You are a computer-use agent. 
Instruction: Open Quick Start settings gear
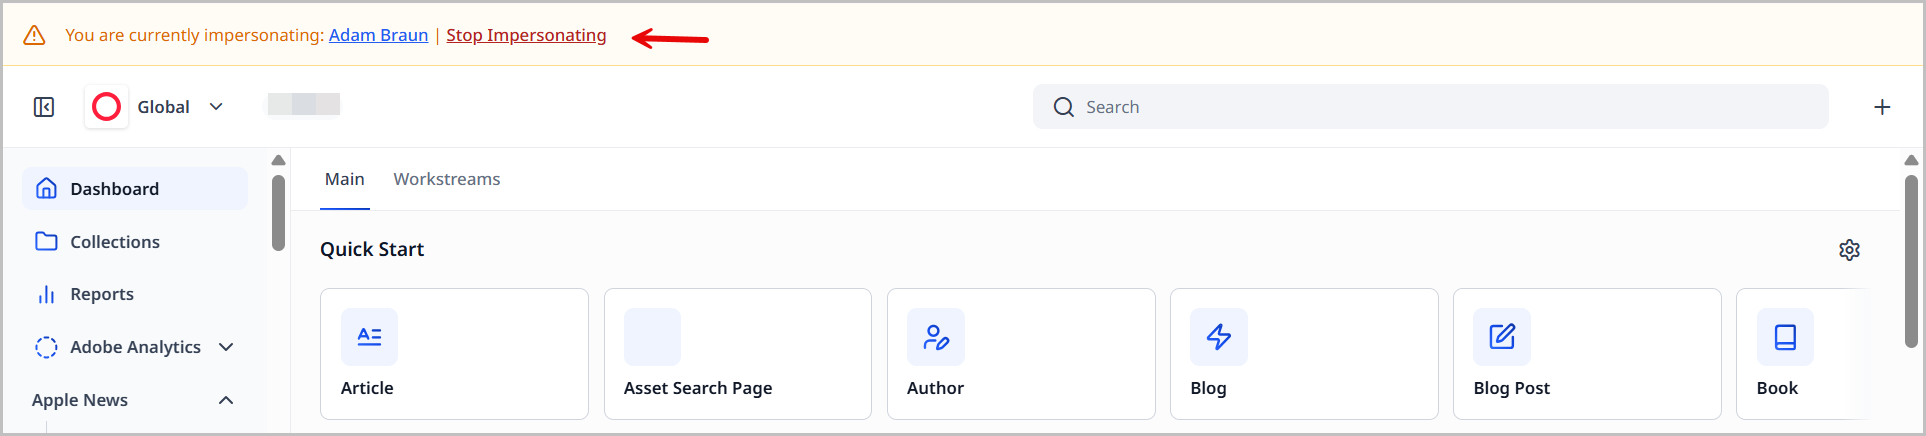coord(1849,250)
